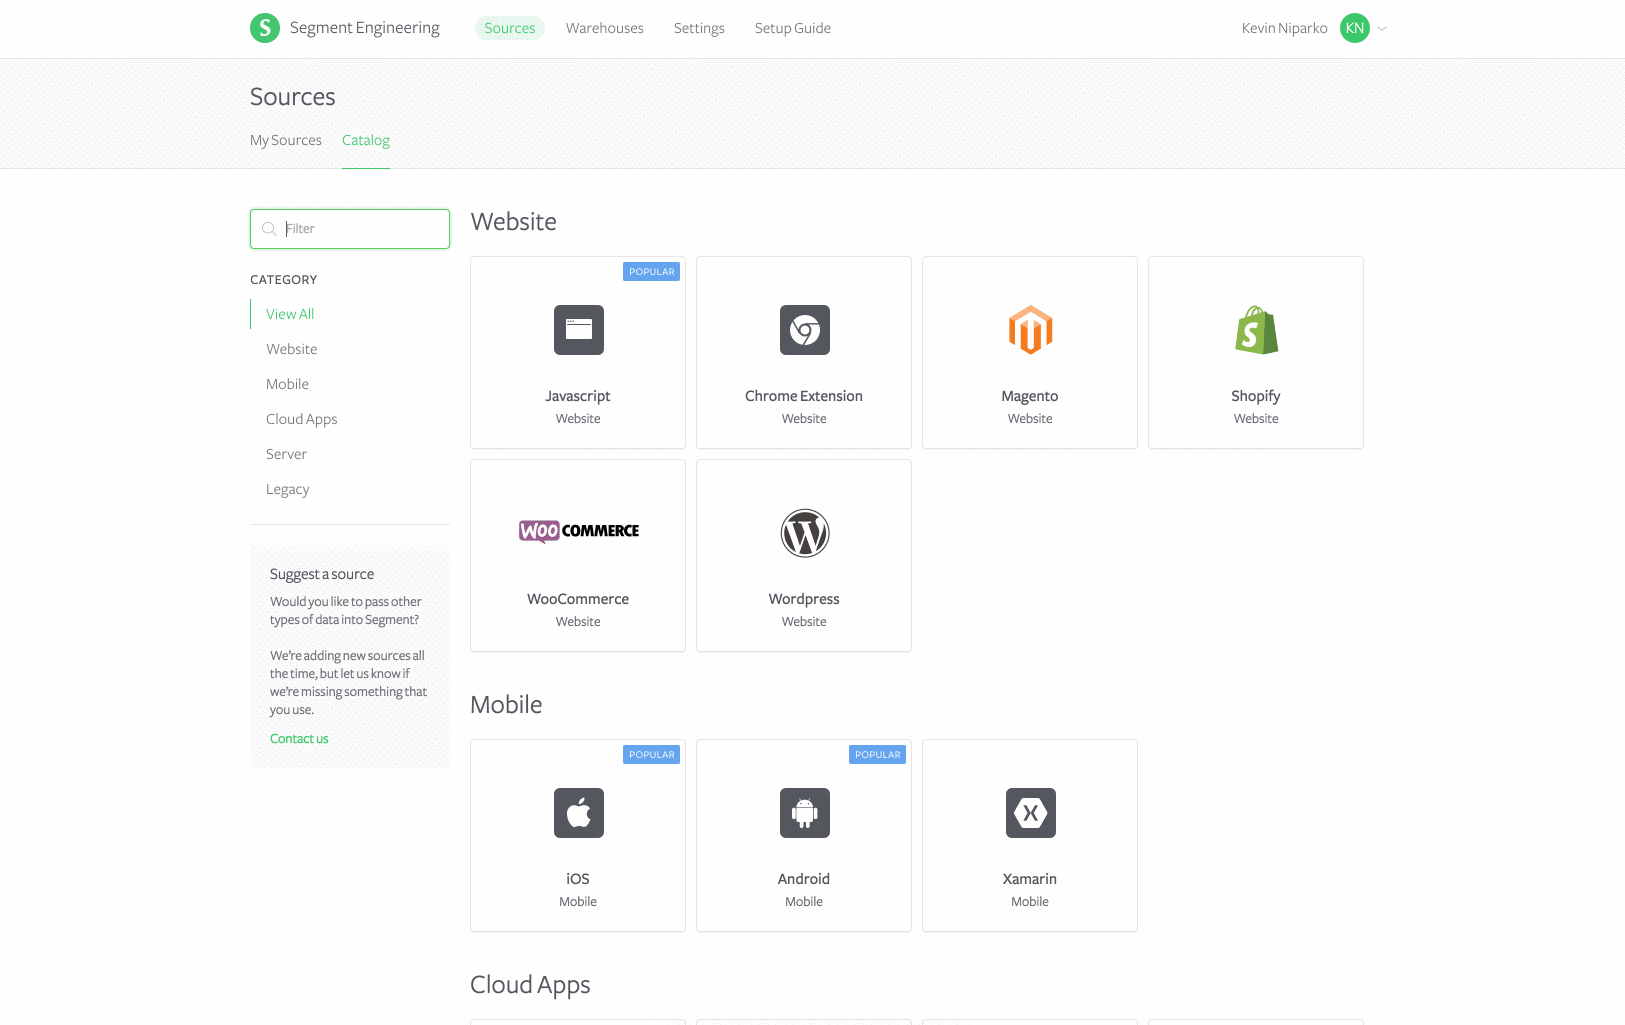The image size is (1625, 1025).
Task: Filter by Server category
Action: (286, 454)
